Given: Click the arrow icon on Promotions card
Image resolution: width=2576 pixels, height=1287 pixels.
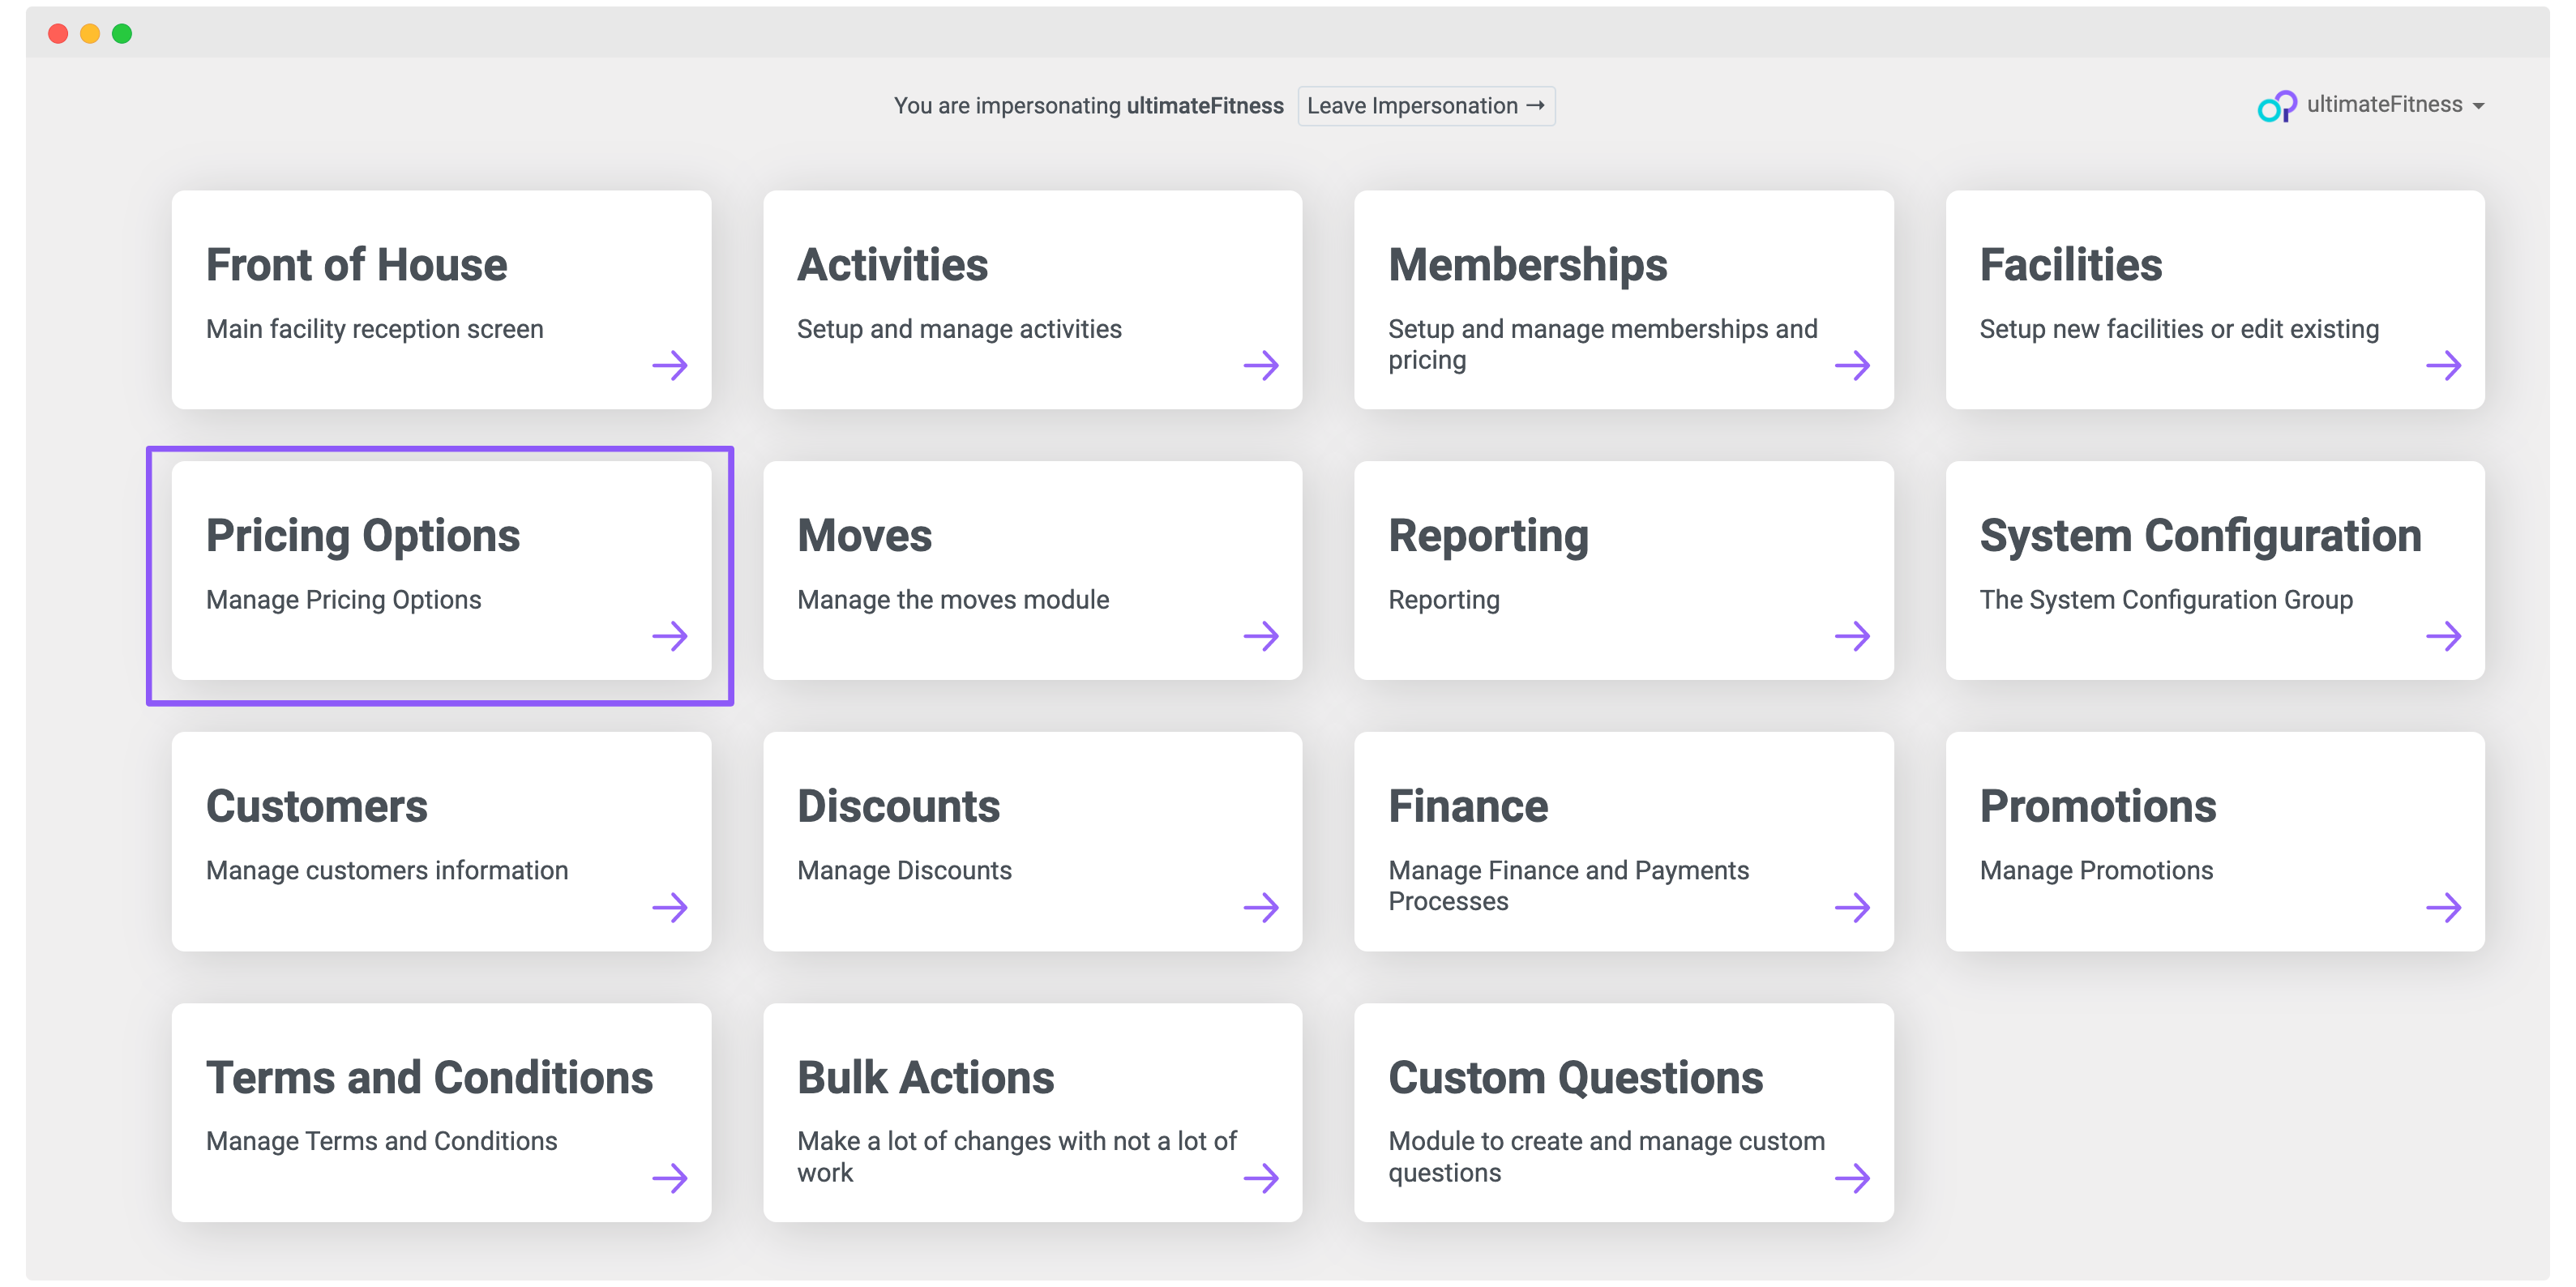Looking at the screenshot, I should click(2443, 907).
